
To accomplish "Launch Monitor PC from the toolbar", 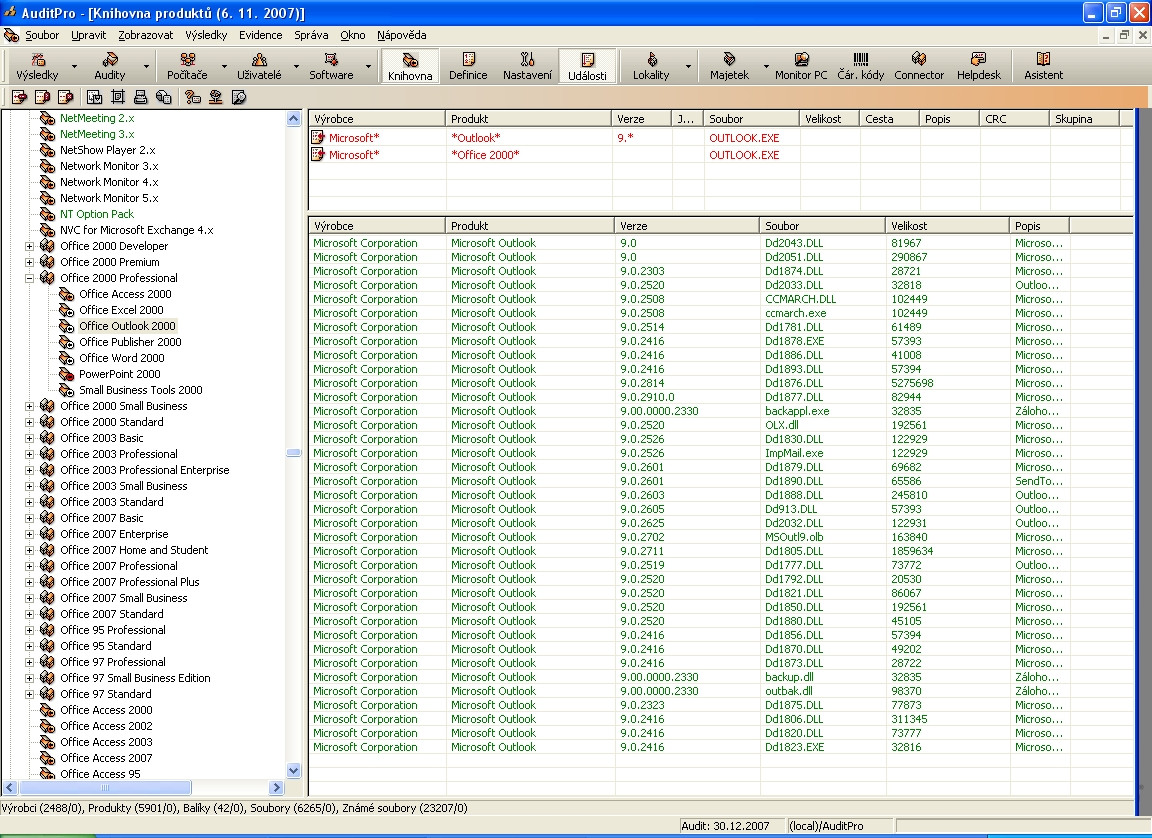I will click(801, 66).
